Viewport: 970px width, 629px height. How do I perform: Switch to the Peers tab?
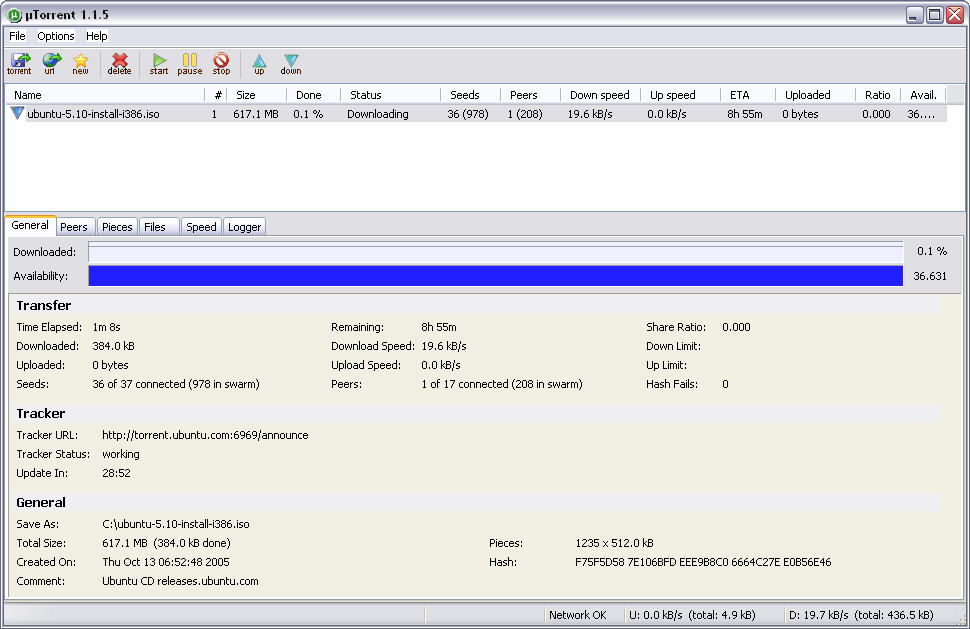click(74, 227)
